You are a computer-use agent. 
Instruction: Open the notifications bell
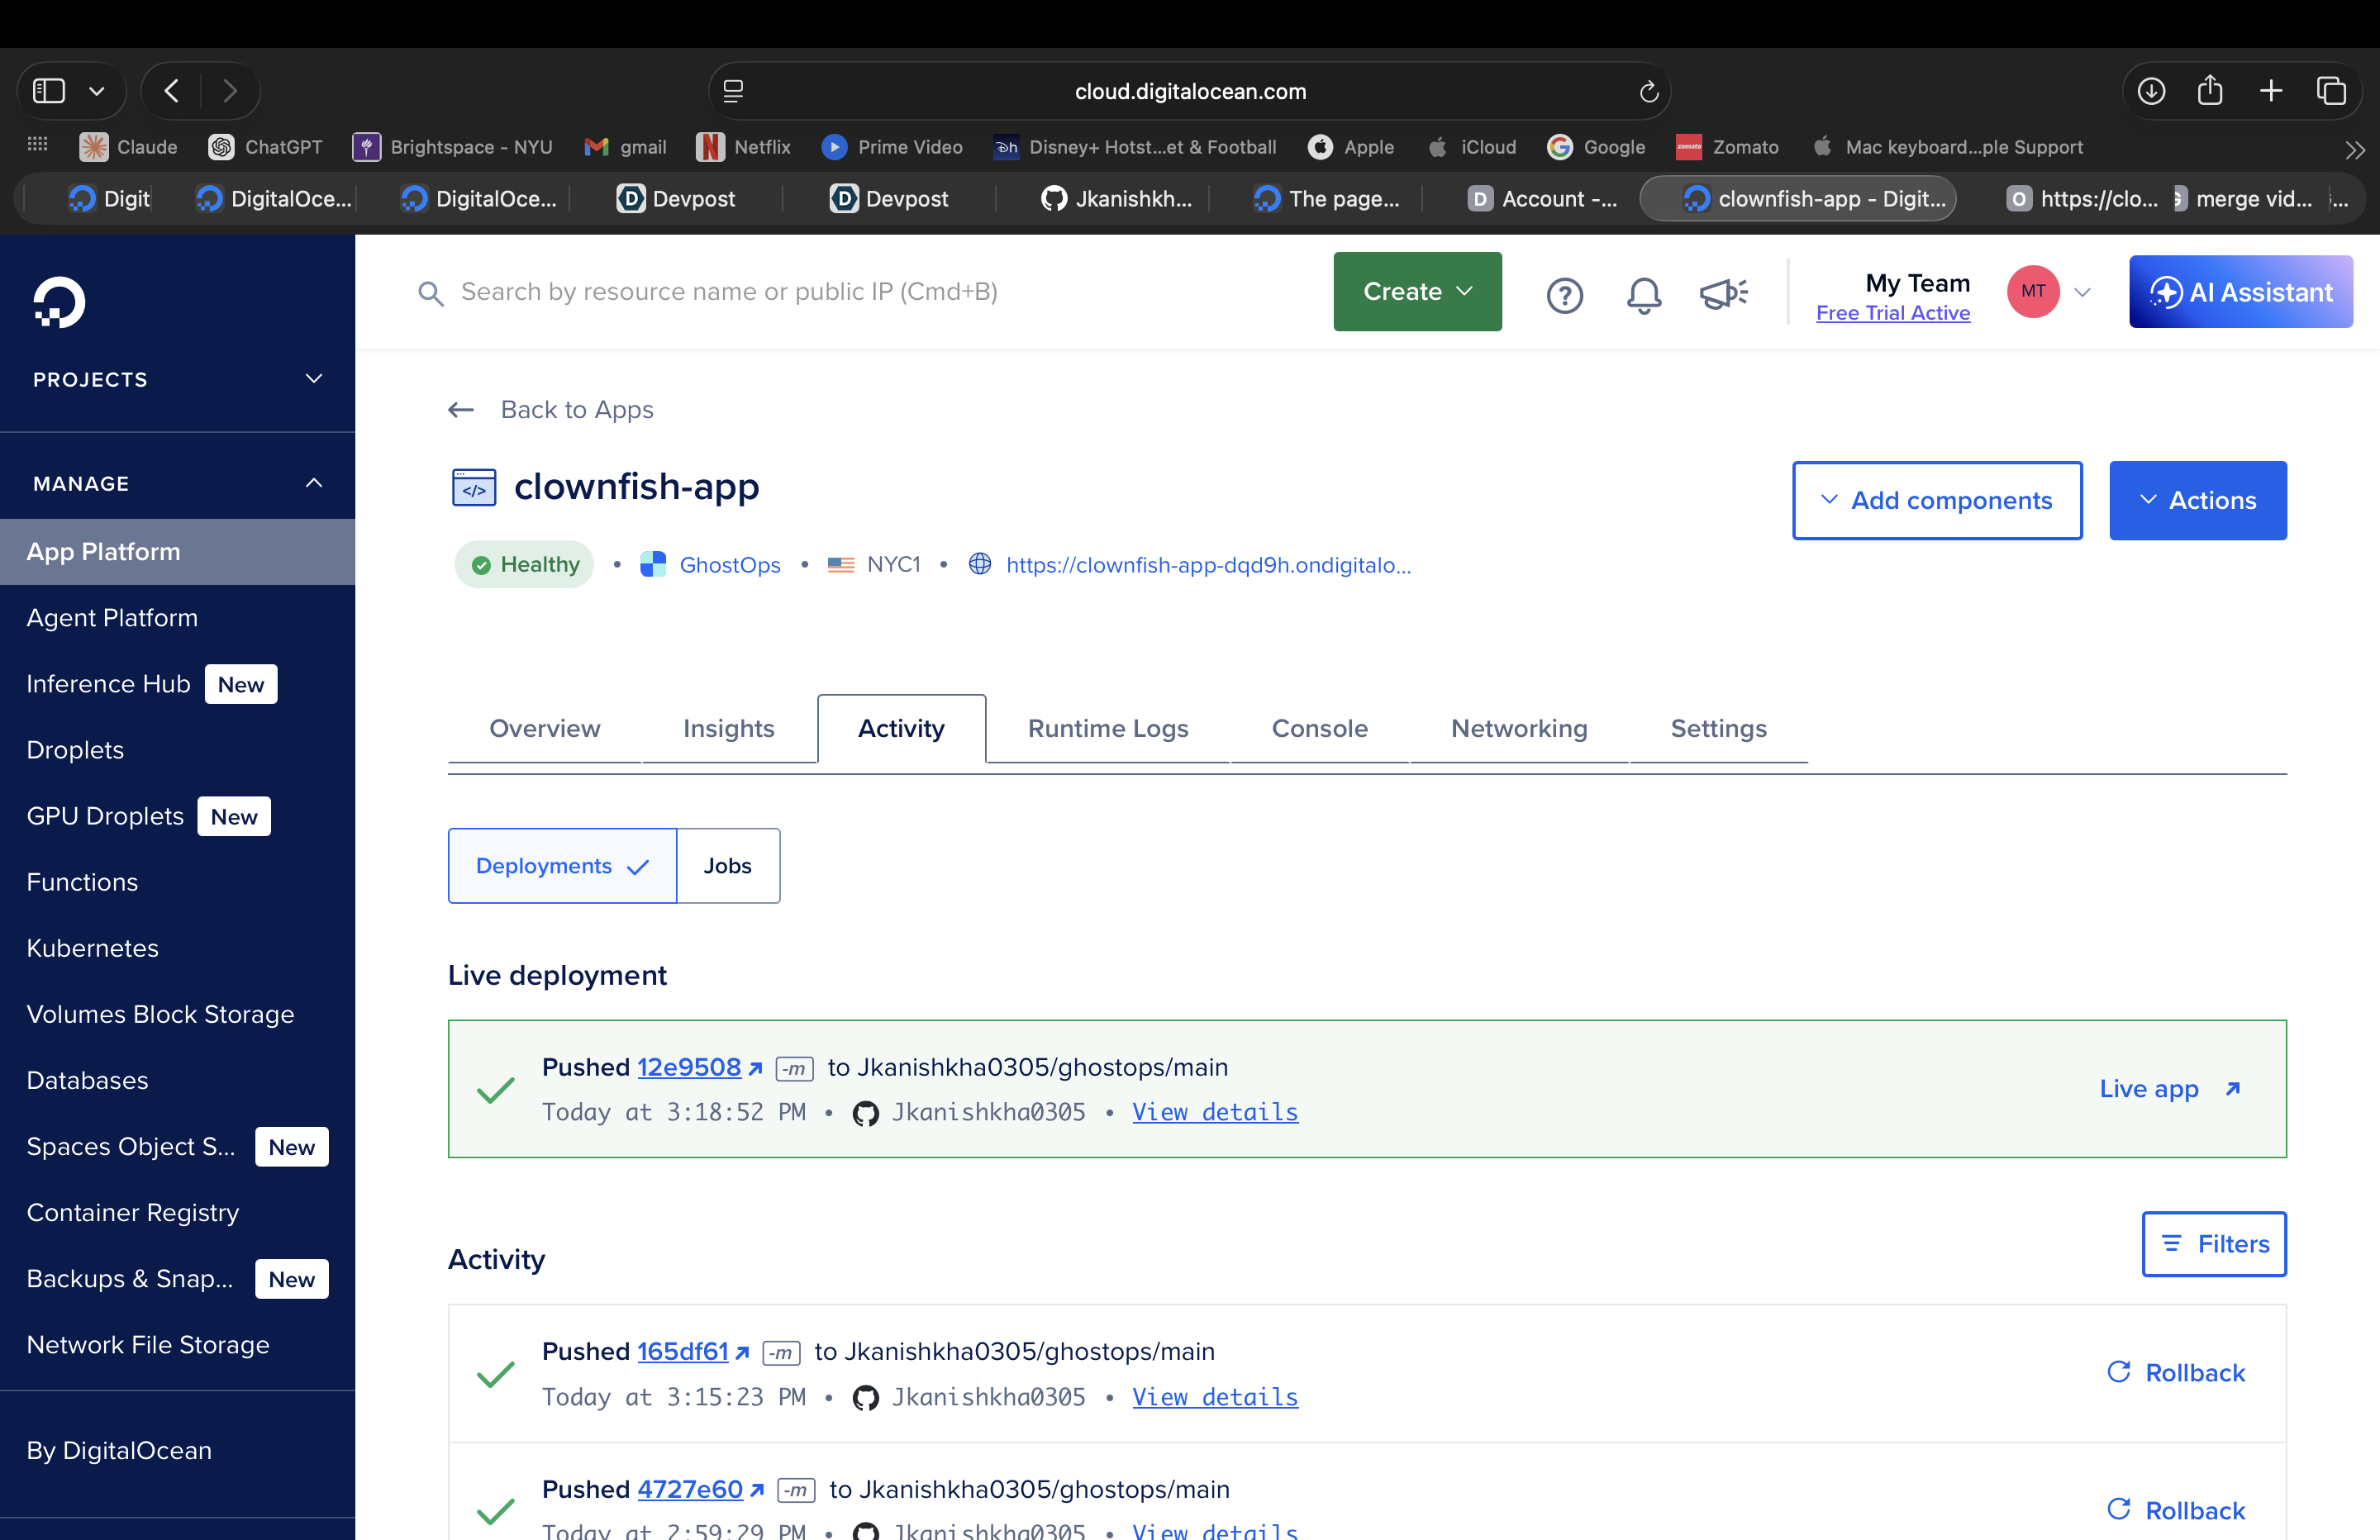[1643, 294]
